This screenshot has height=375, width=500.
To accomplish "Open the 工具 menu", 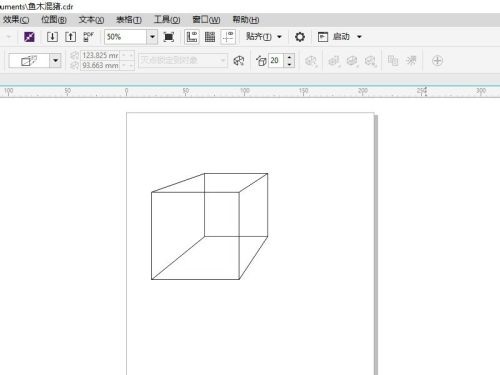I will (167, 20).
